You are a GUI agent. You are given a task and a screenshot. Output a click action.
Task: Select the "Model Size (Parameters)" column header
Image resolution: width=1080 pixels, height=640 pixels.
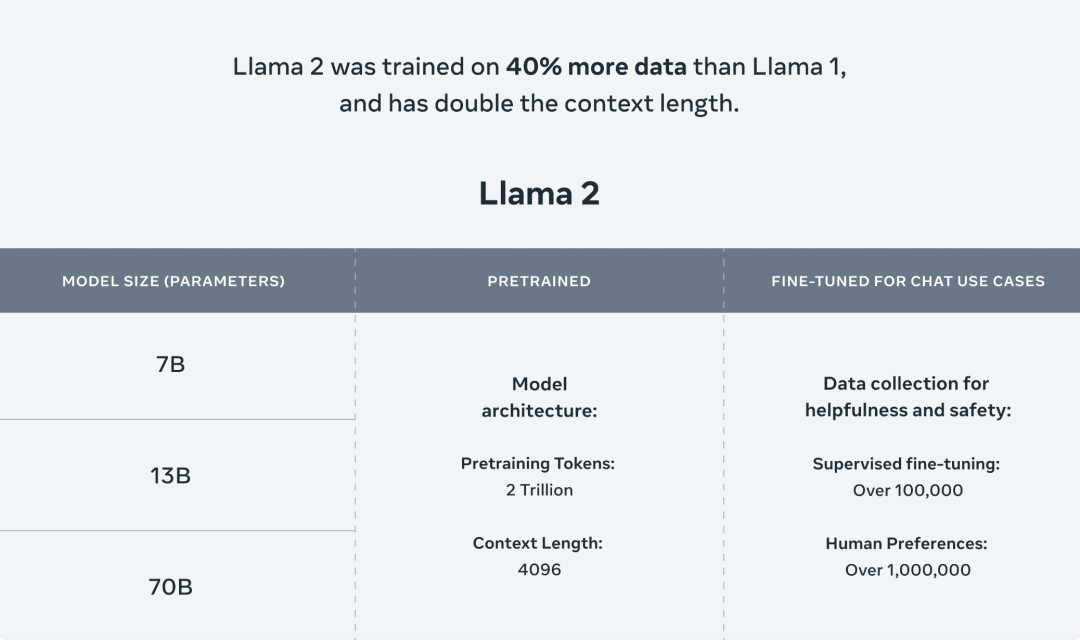pos(173,281)
